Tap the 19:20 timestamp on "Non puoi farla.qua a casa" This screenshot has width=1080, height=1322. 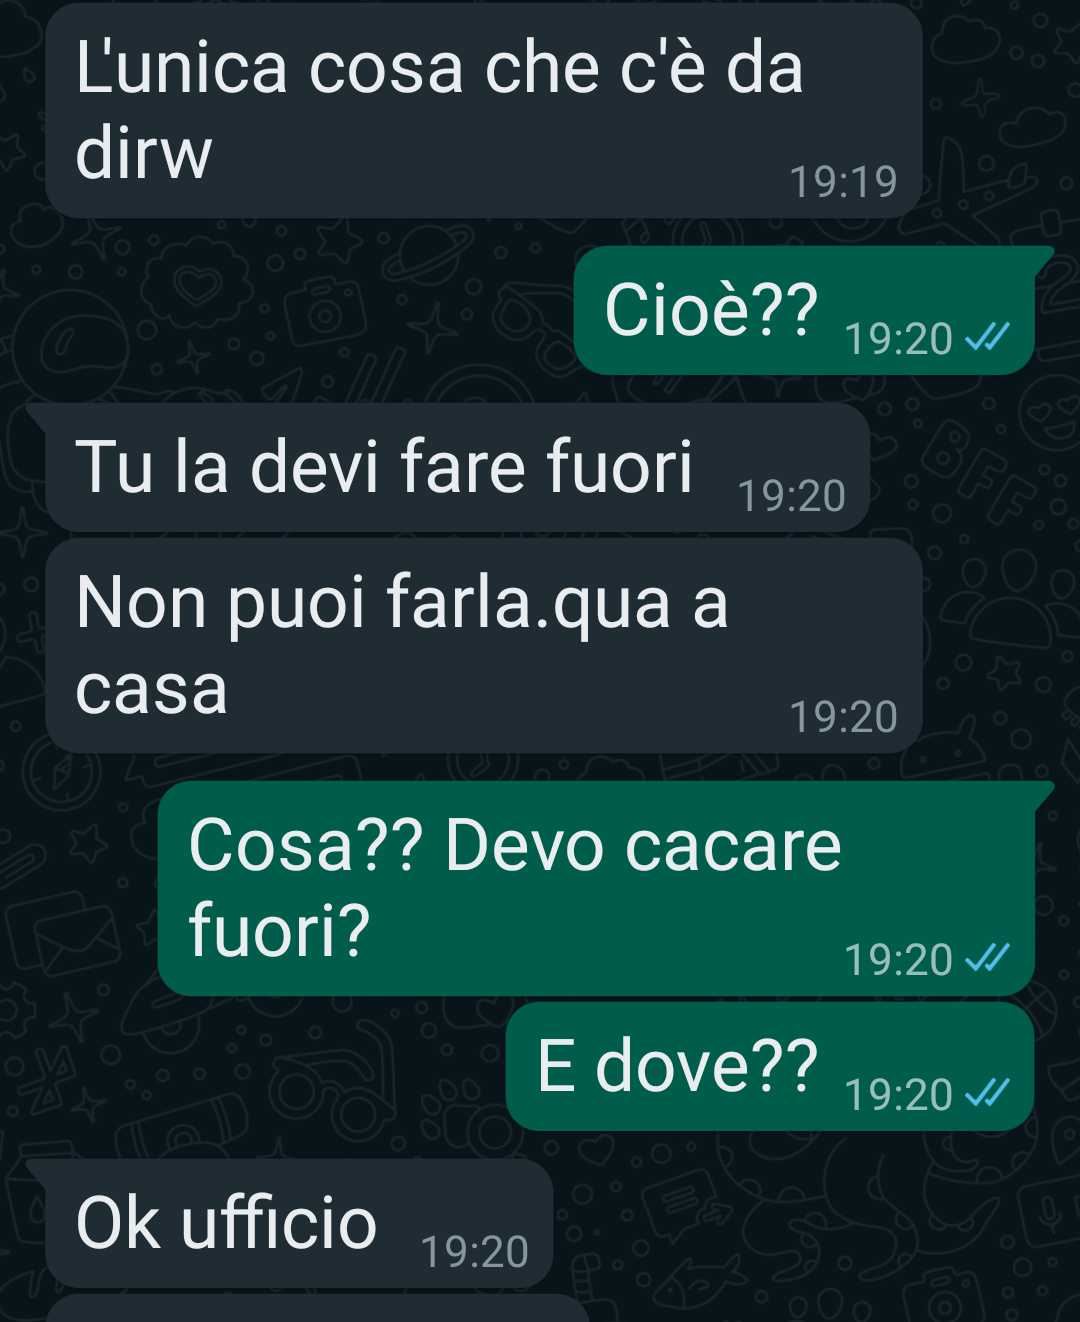coord(843,717)
